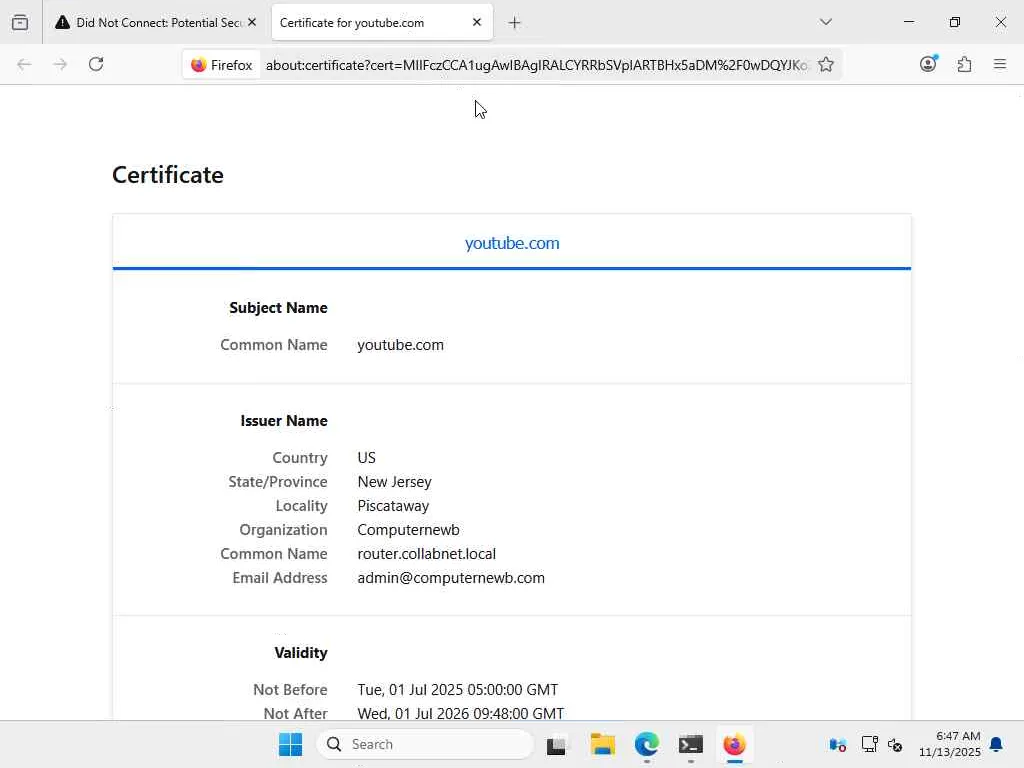The width and height of the screenshot is (1024, 768).
Task: Open clock showing 6:47 AM
Action: 950,744
